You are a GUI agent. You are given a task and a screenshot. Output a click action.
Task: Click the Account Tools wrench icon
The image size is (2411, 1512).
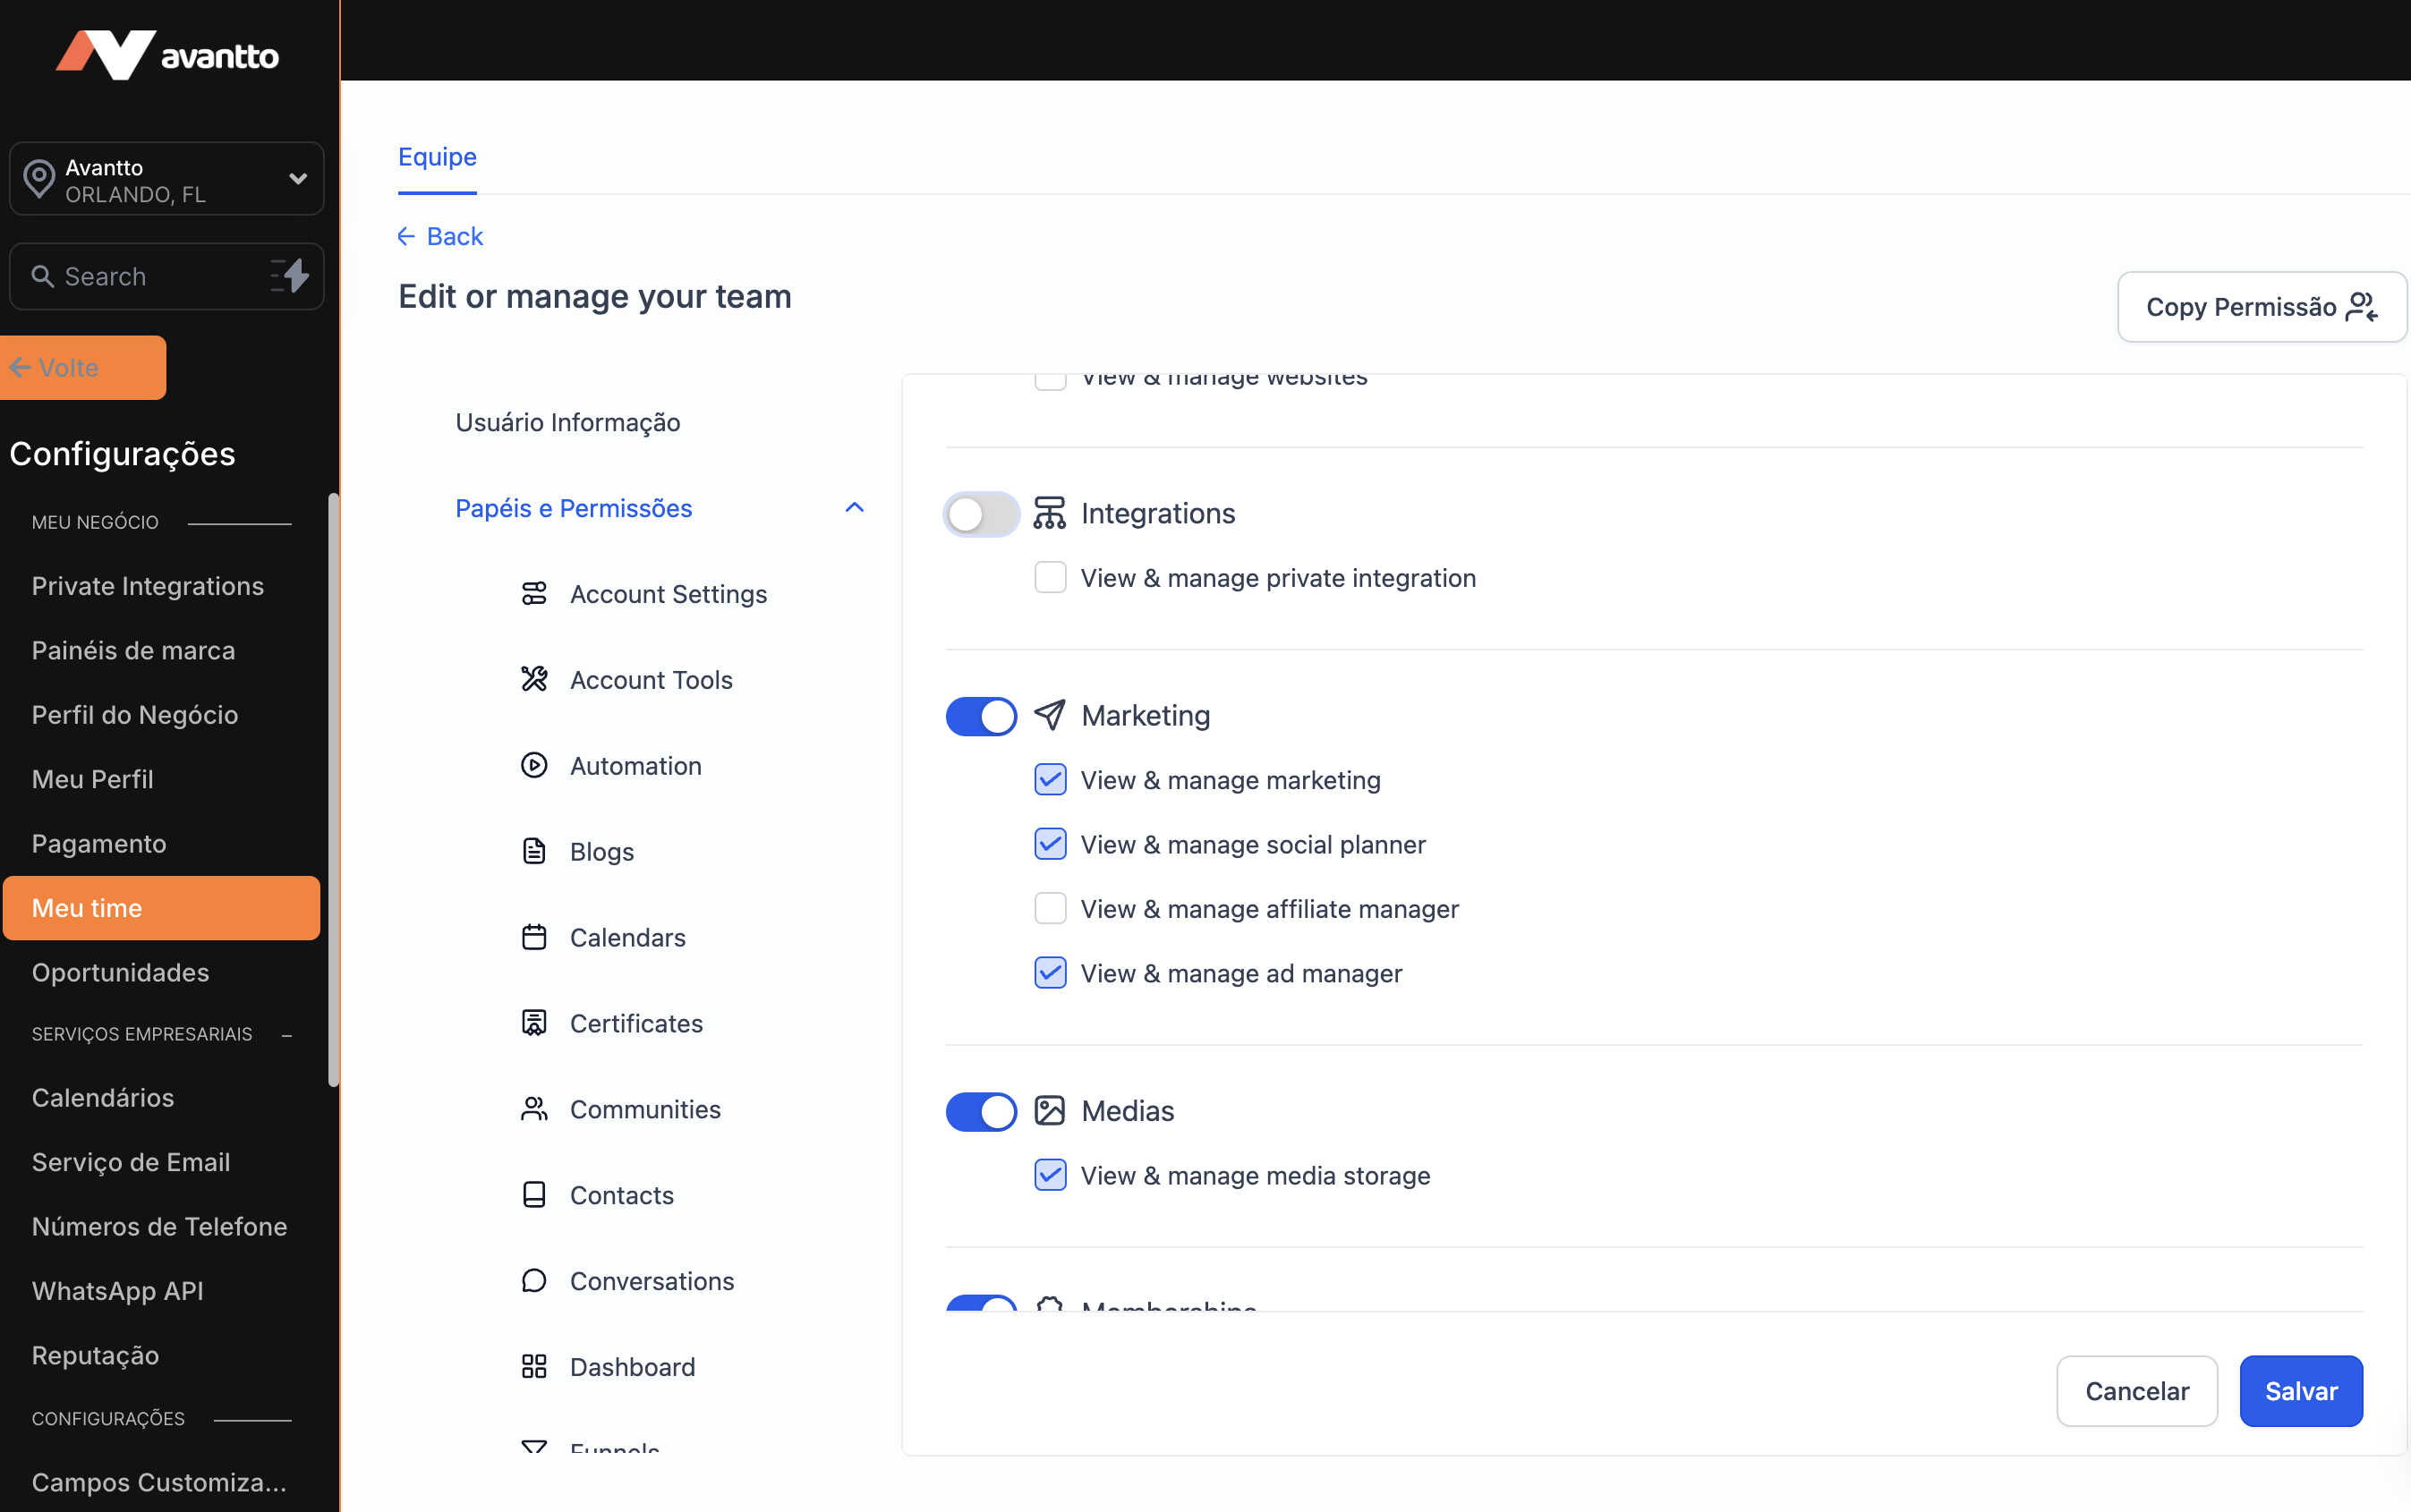click(534, 680)
